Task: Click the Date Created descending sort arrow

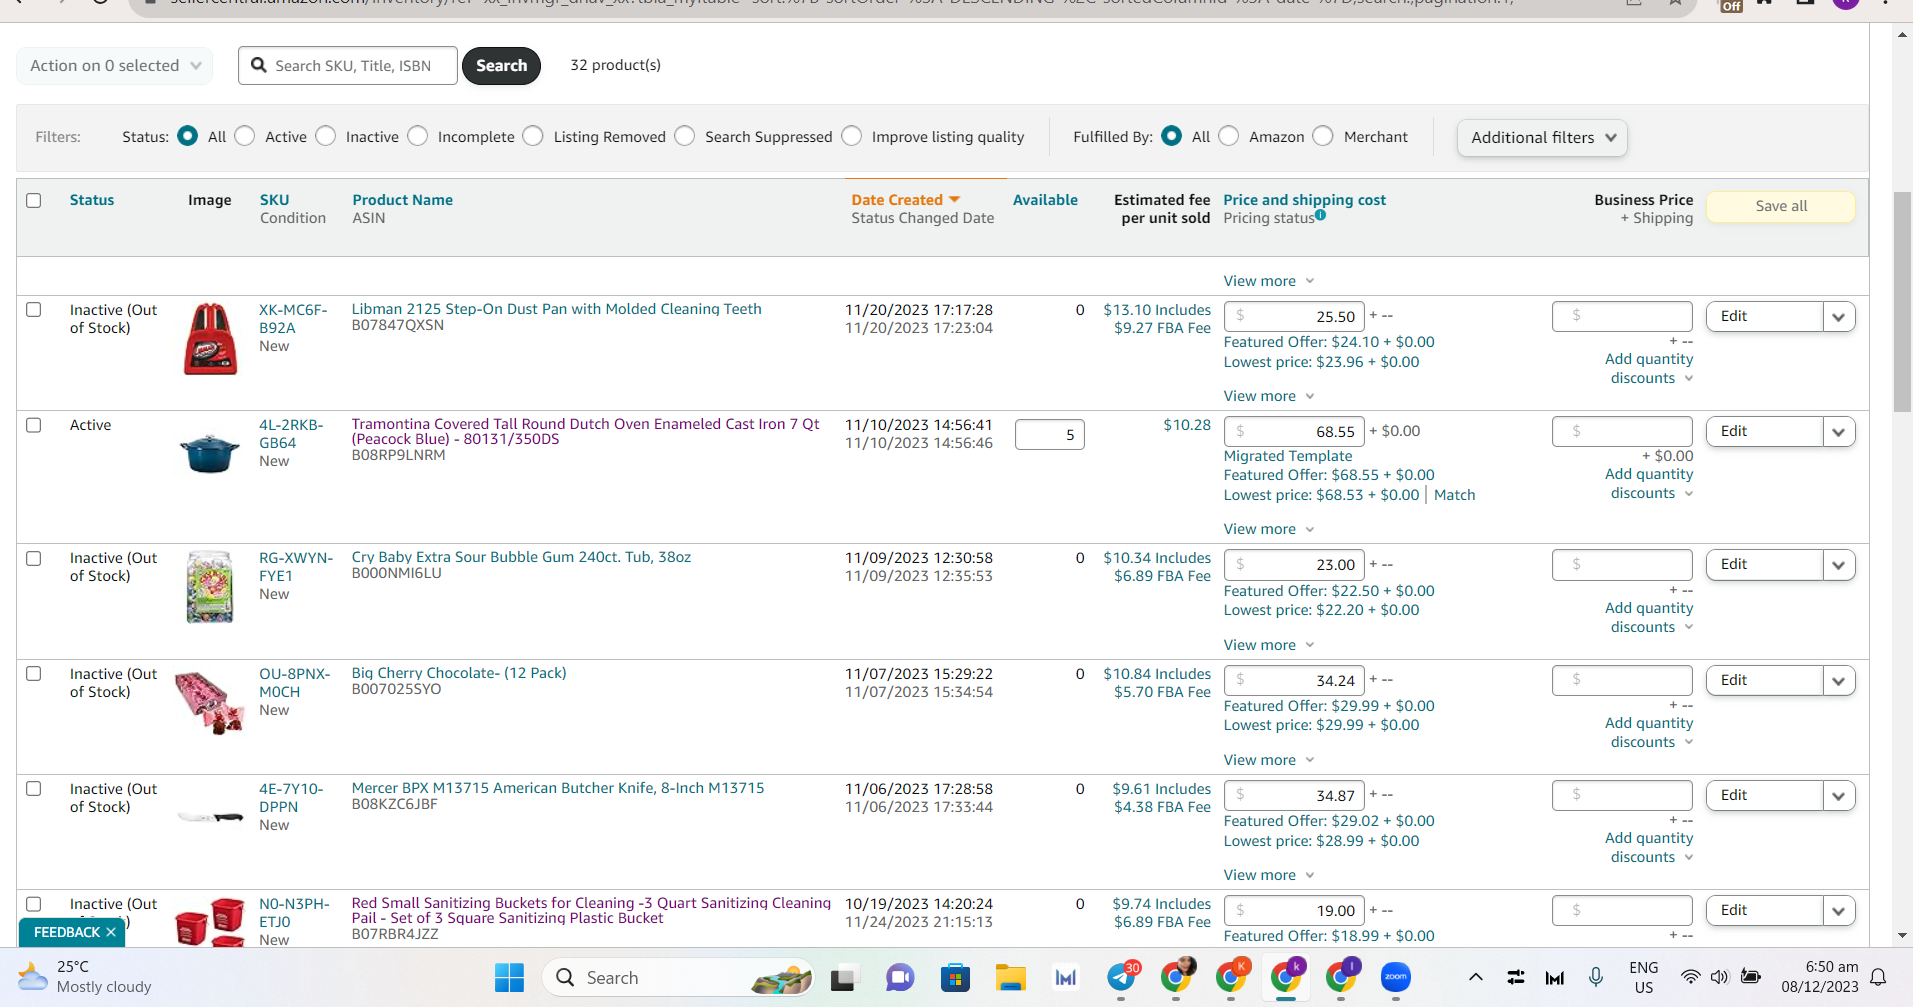Action: click(x=954, y=200)
